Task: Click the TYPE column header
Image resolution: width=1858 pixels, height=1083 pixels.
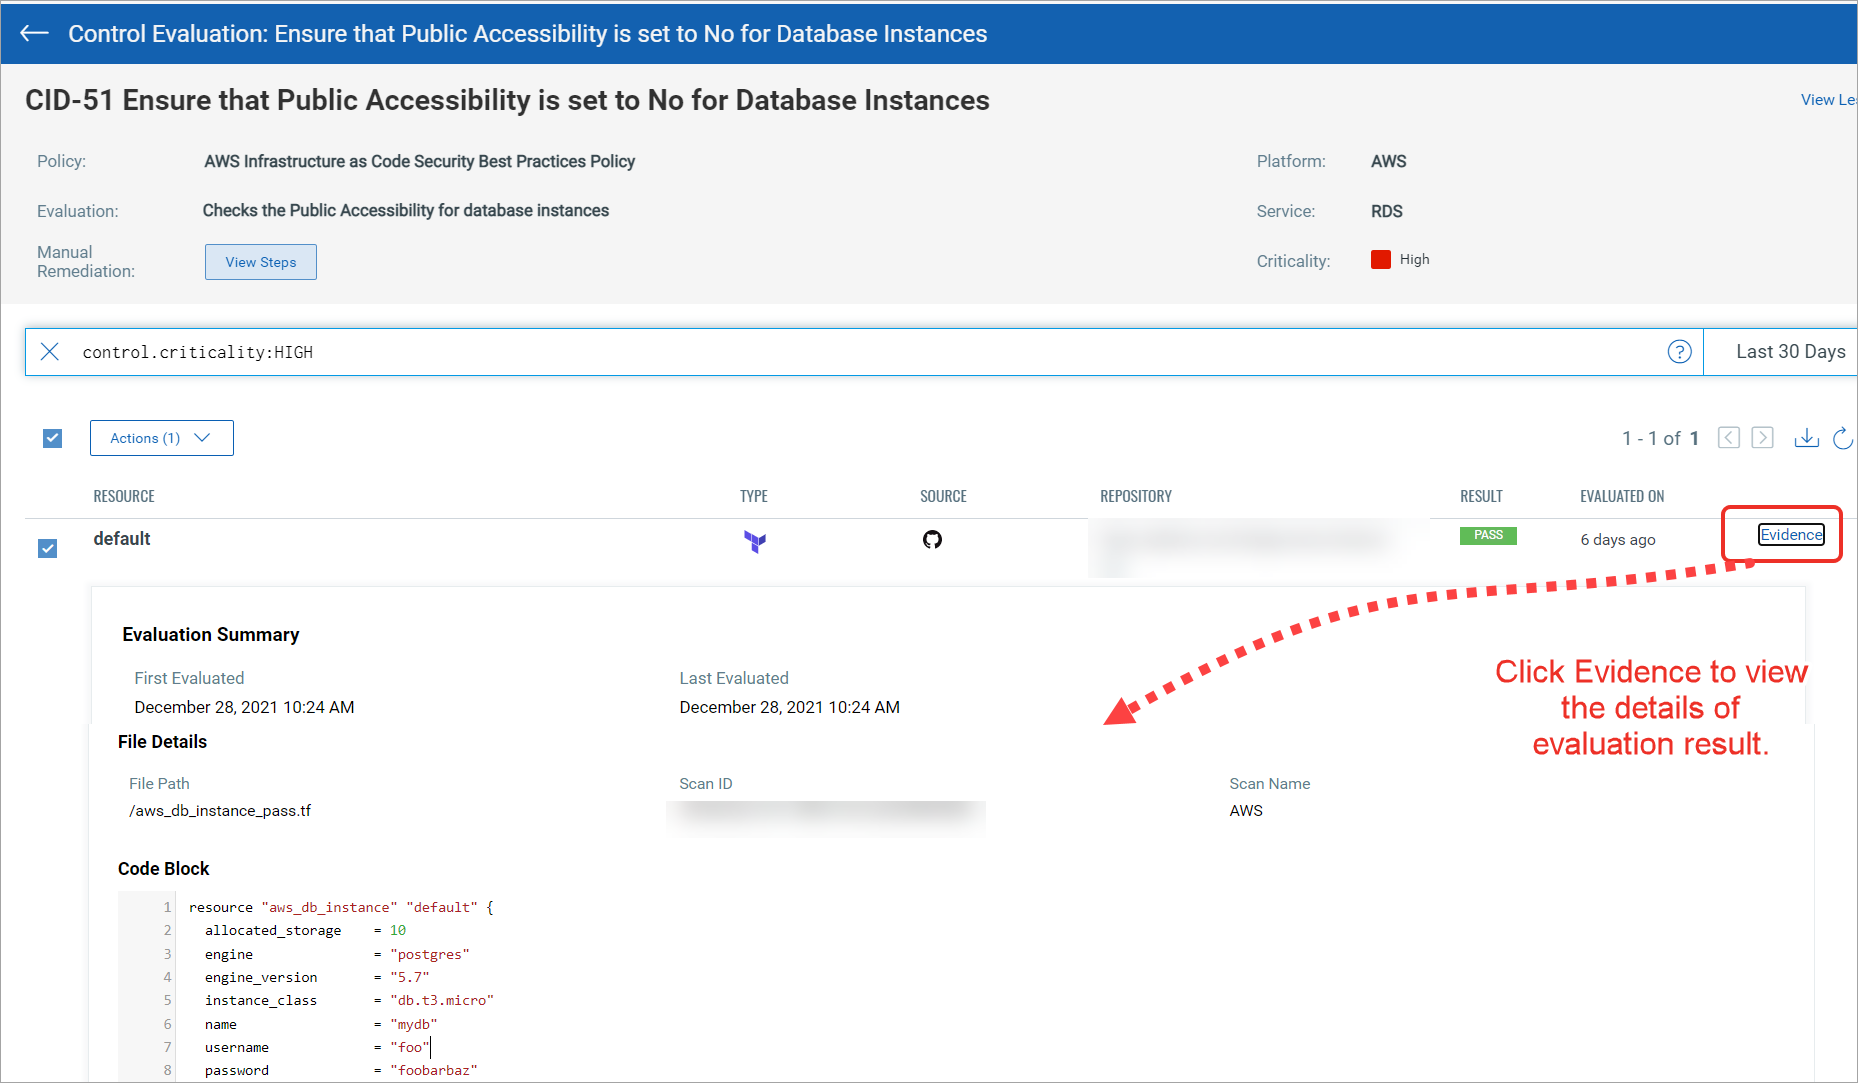Action: coord(754,496)
